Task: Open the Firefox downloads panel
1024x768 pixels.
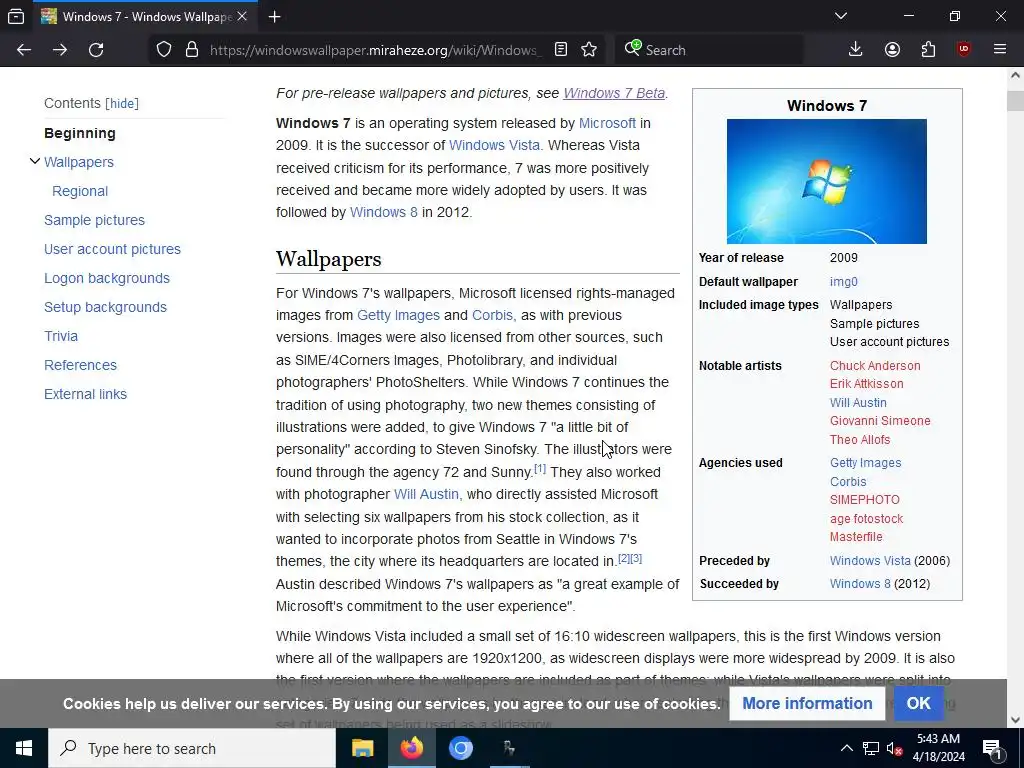Action: [856, 50]
